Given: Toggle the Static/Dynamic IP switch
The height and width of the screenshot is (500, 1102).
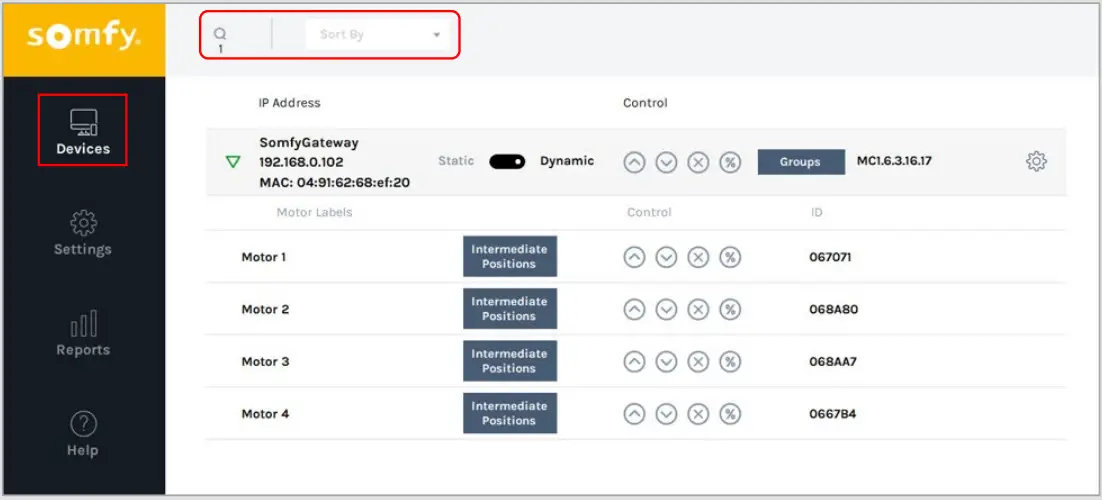Looking at the screenshot, I should (507, 162).
